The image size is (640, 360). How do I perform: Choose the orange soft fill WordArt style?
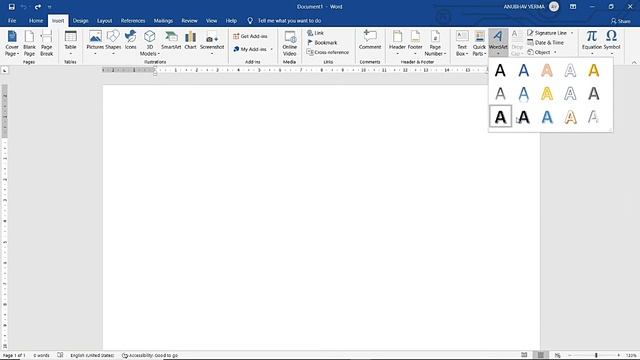point(547,71)
